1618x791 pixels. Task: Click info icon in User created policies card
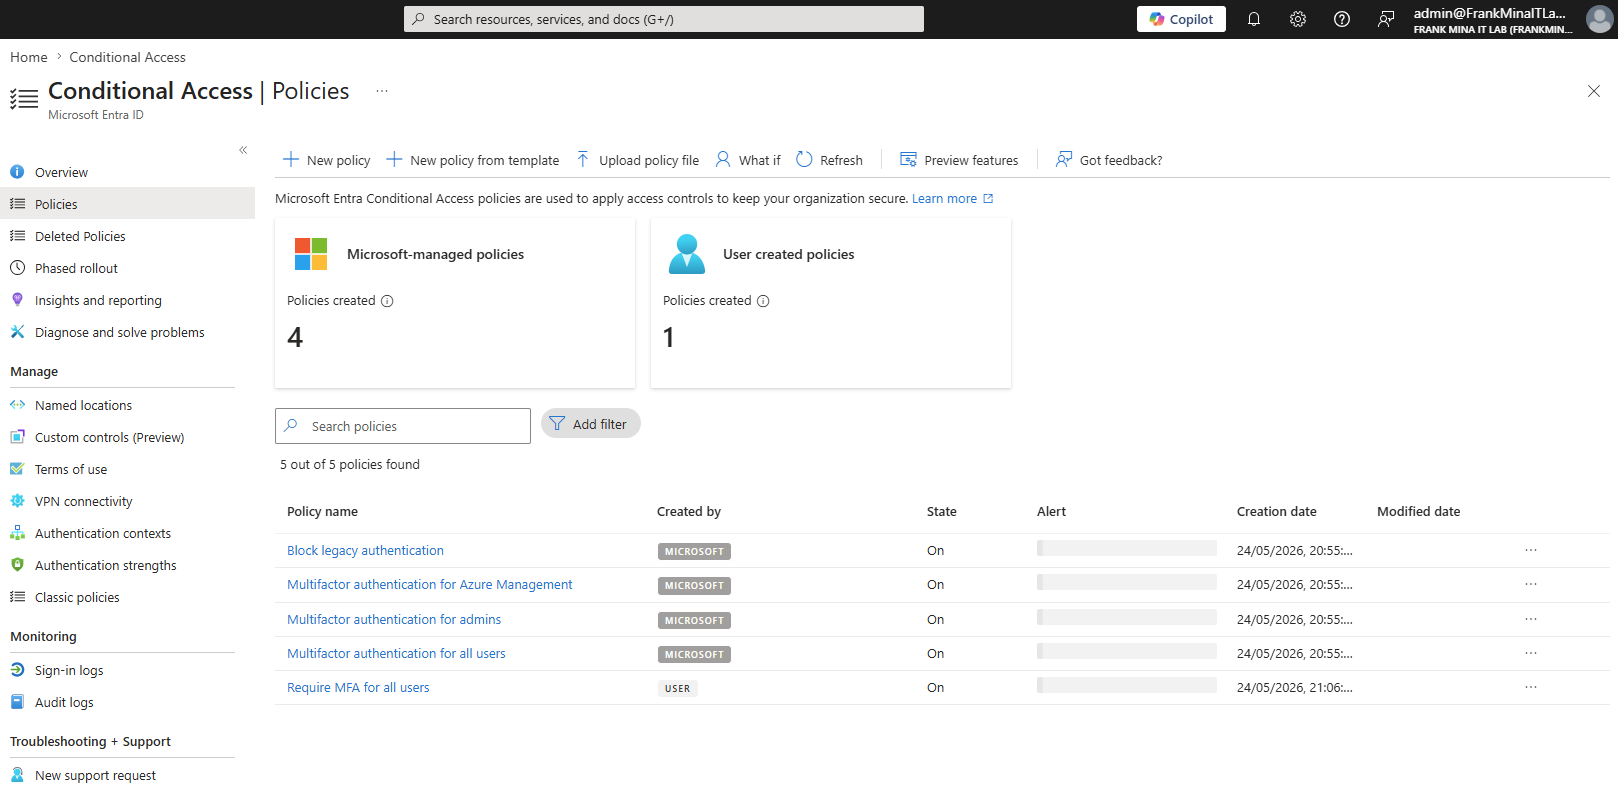[x=763, y=301]
